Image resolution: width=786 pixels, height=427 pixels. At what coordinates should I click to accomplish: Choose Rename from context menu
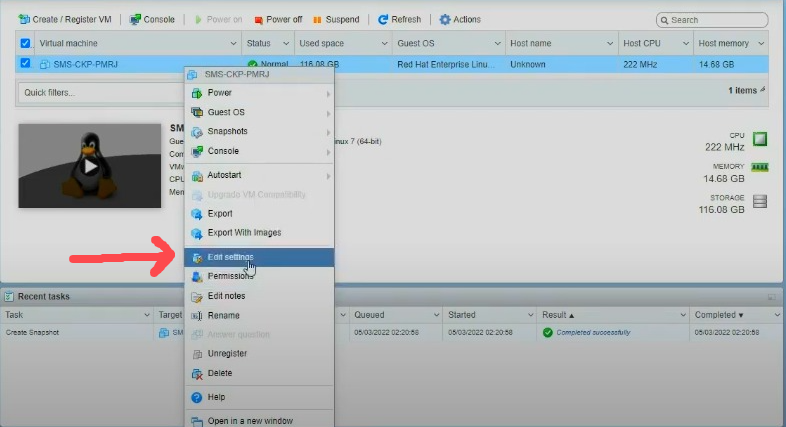coord(259,315)
